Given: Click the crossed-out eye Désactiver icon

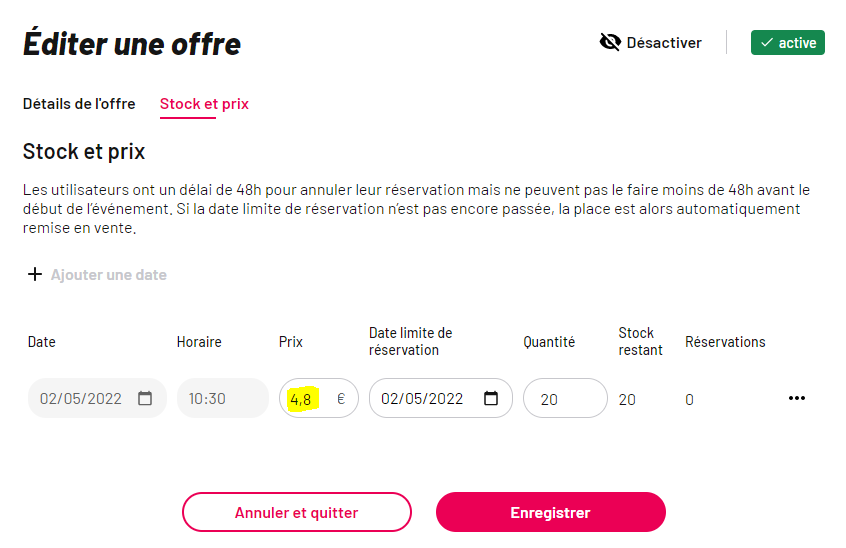Looking at the screenshot, I should pyautogui.click(x=610, y=42).
